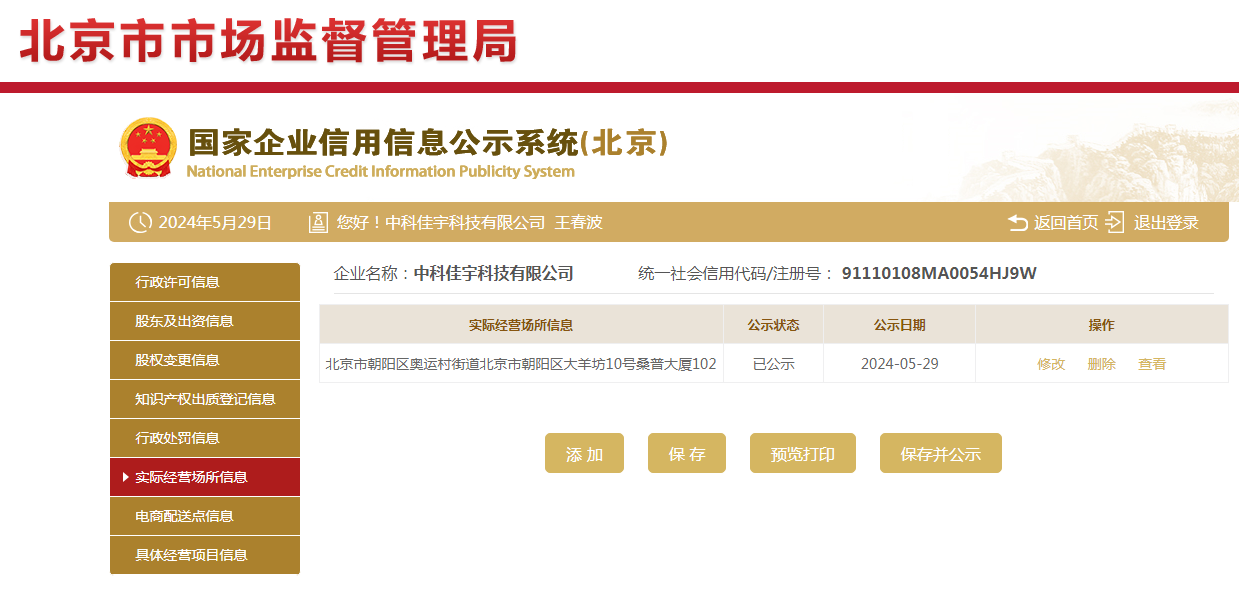Click the company name 中科佳宇科技有限公司 value
The width and height of the screenshot is (1239, 607).
494,273
